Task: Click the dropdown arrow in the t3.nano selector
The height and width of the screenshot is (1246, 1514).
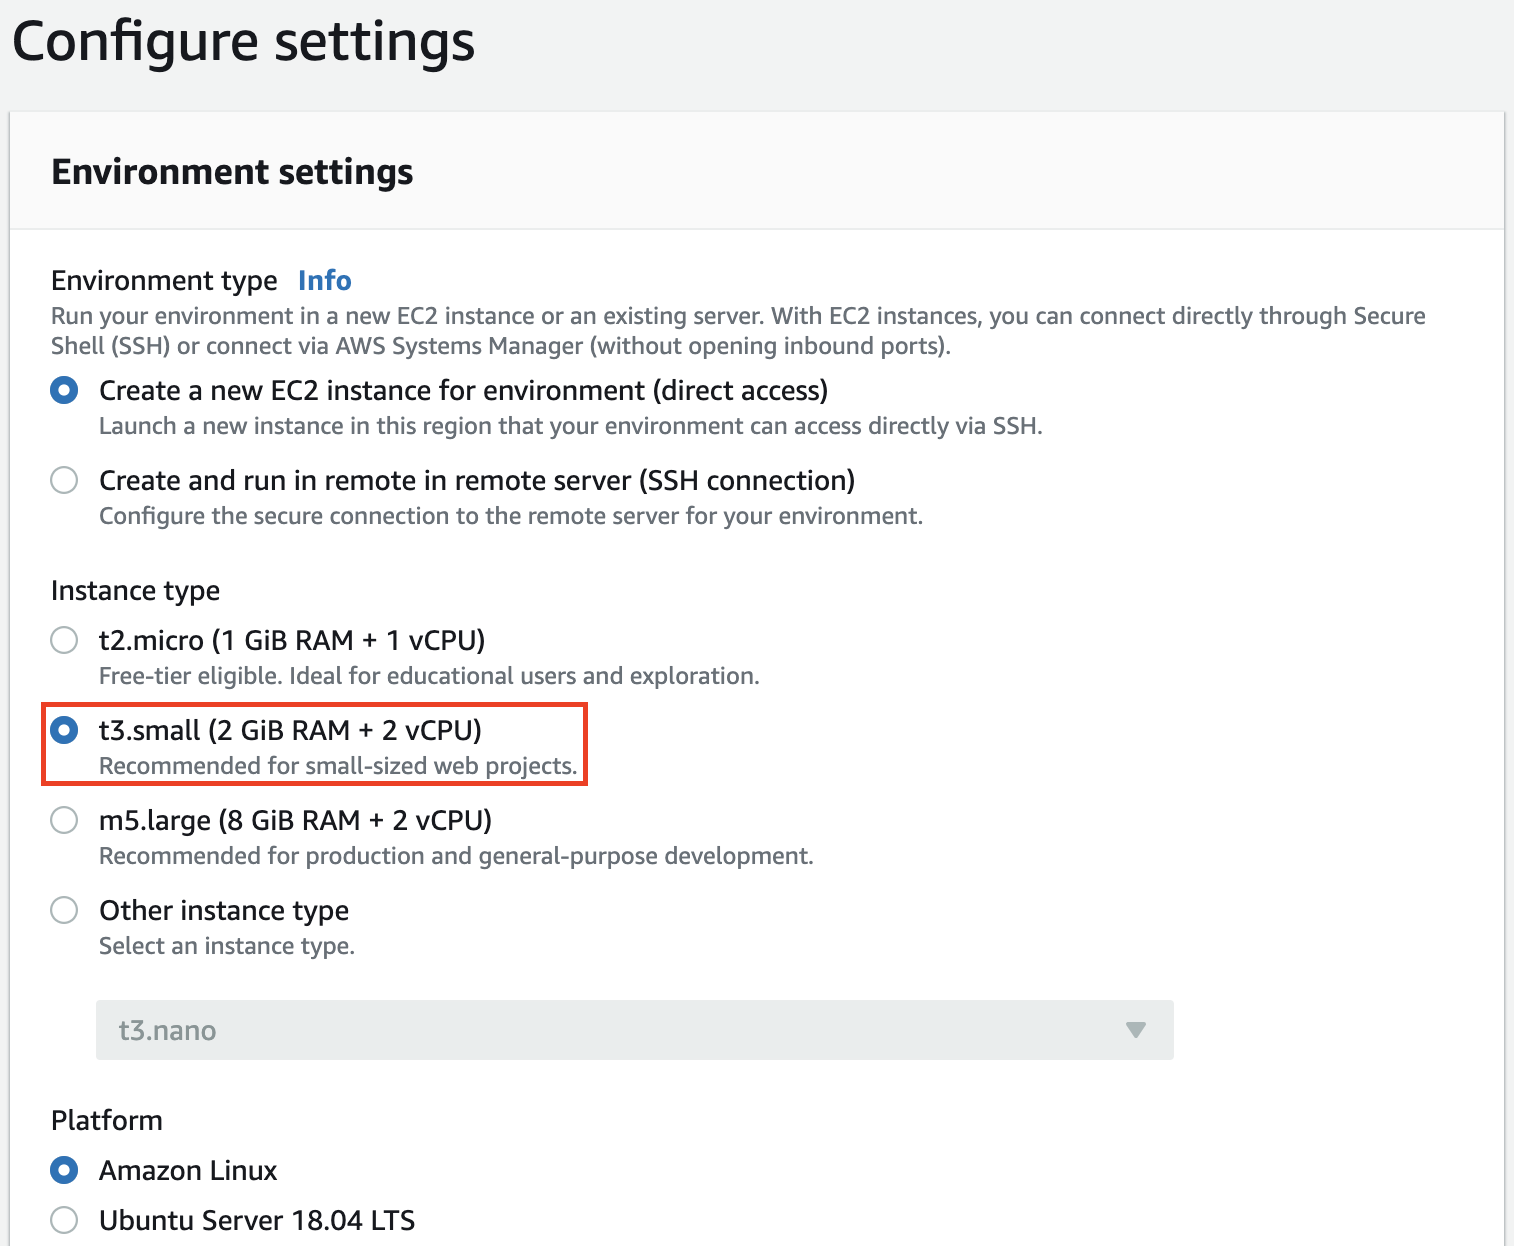Action: click(x=1135, y=1030)
